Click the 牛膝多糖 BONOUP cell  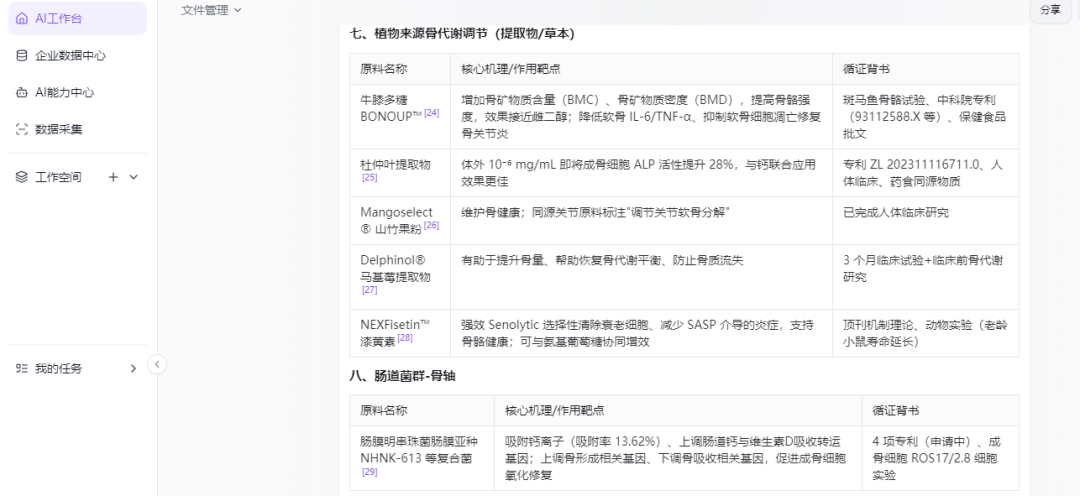(399, 116)
